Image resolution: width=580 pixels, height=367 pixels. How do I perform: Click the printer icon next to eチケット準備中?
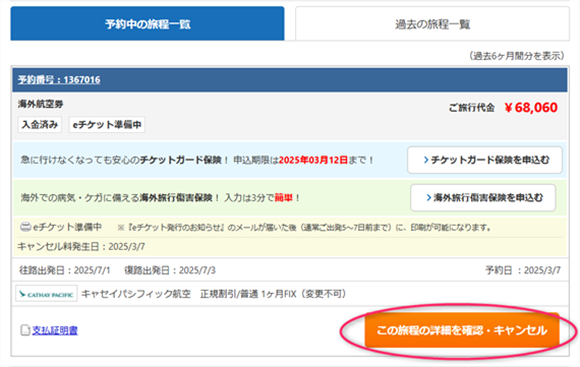(25, 227)
